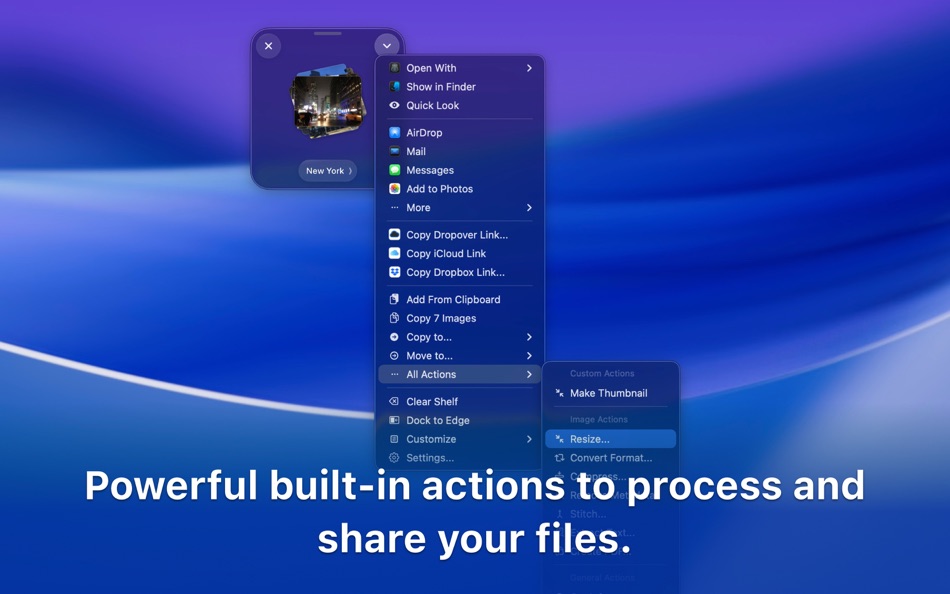Click the Add From Clipboard icon

[394, 299]
